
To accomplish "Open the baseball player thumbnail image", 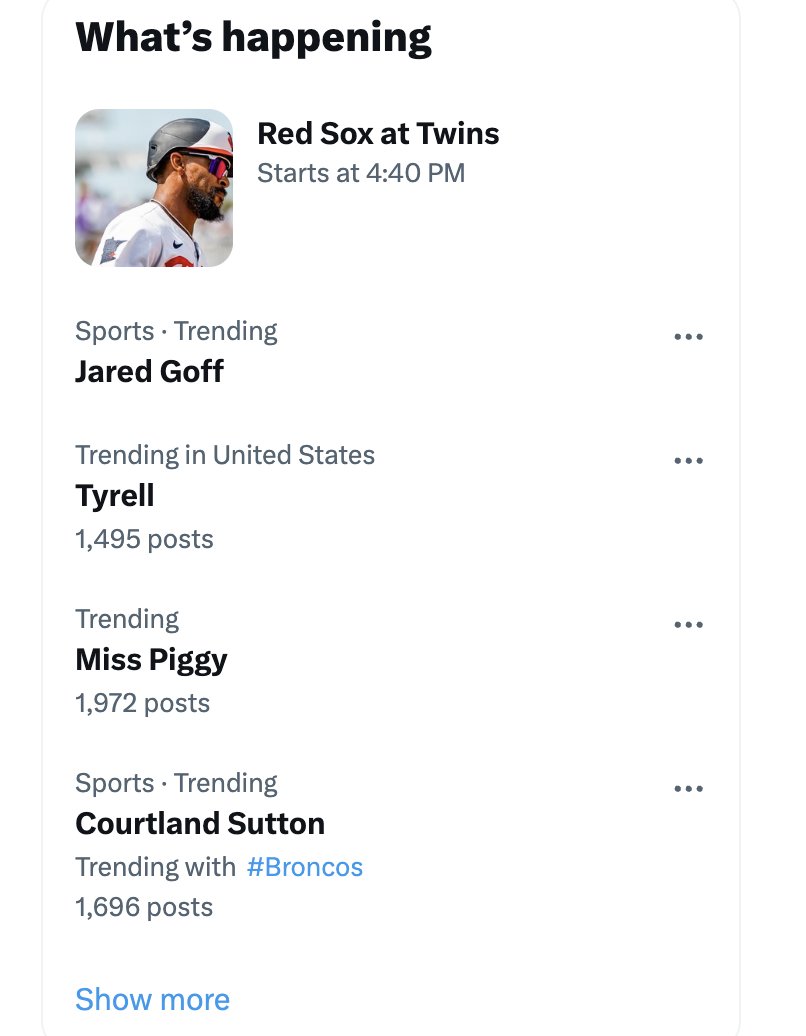I will (x=154, y=188).
